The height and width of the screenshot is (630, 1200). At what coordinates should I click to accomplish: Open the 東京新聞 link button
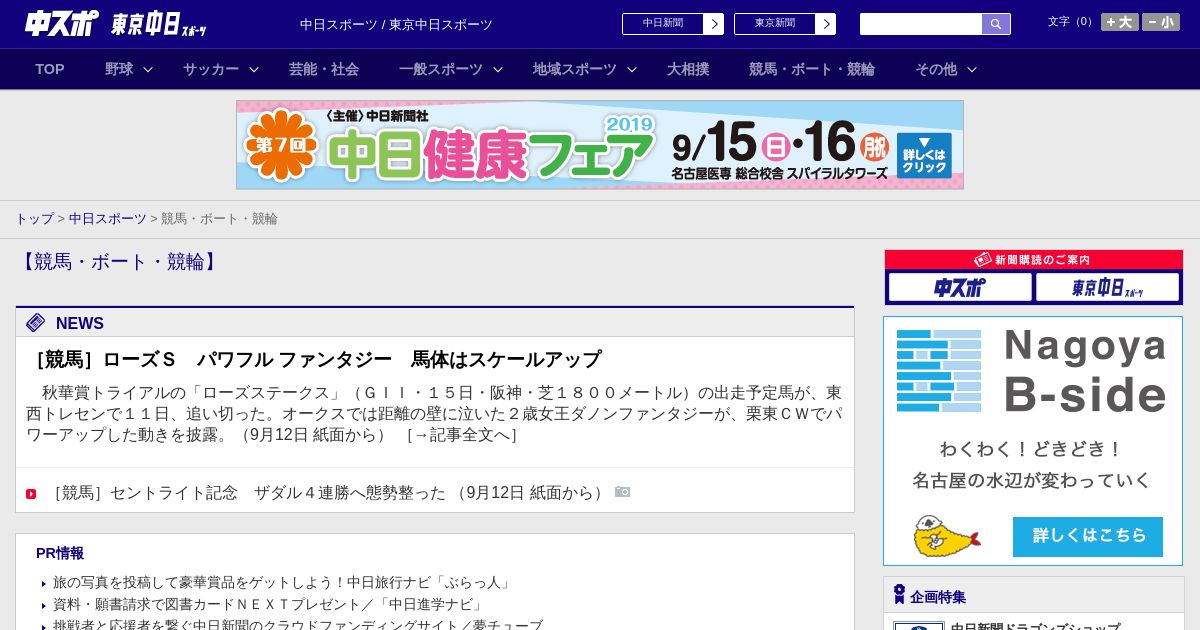tap(775, 24)
